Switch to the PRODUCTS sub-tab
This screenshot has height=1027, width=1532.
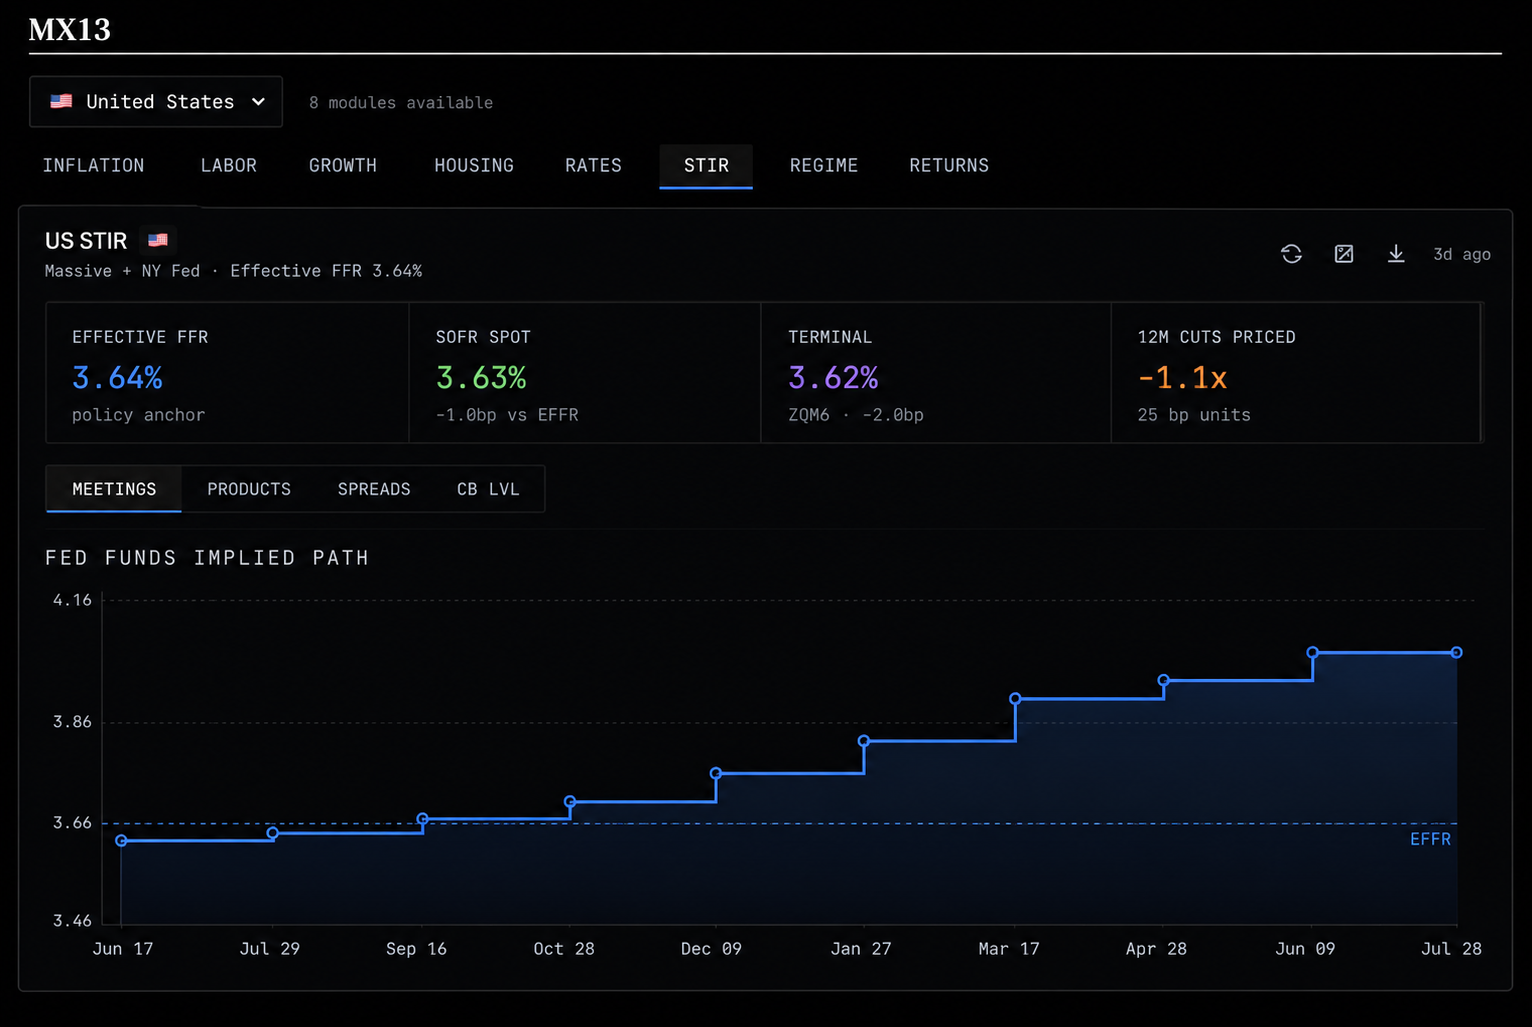(249, 489)
